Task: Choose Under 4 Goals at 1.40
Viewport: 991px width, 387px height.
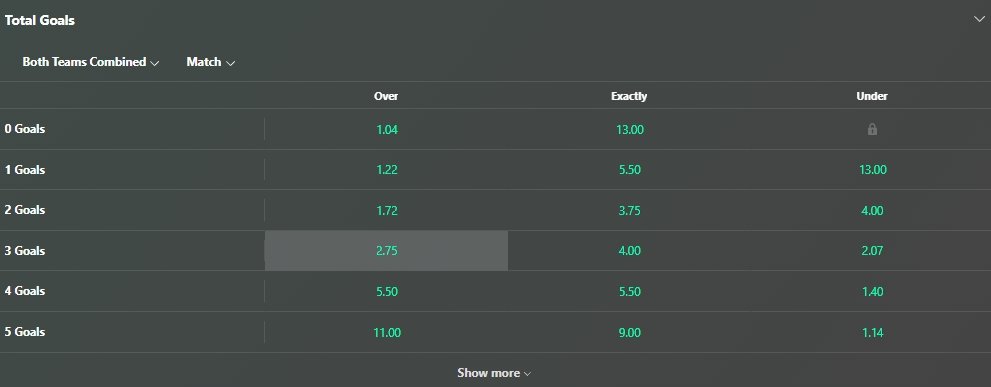Action: point(872,292)
